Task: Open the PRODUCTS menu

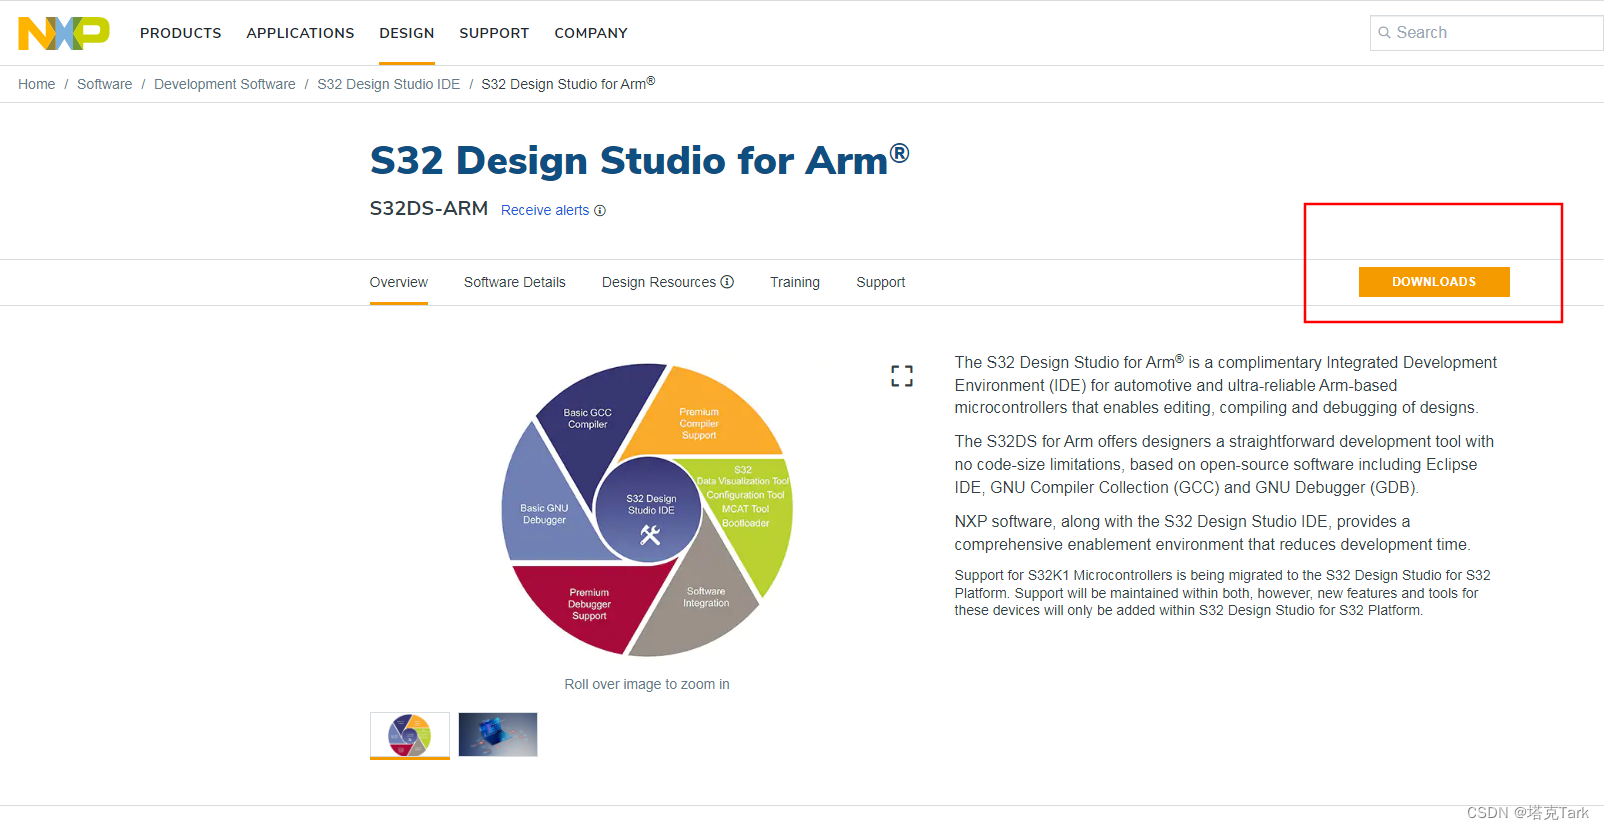Action: coord(181,33)
